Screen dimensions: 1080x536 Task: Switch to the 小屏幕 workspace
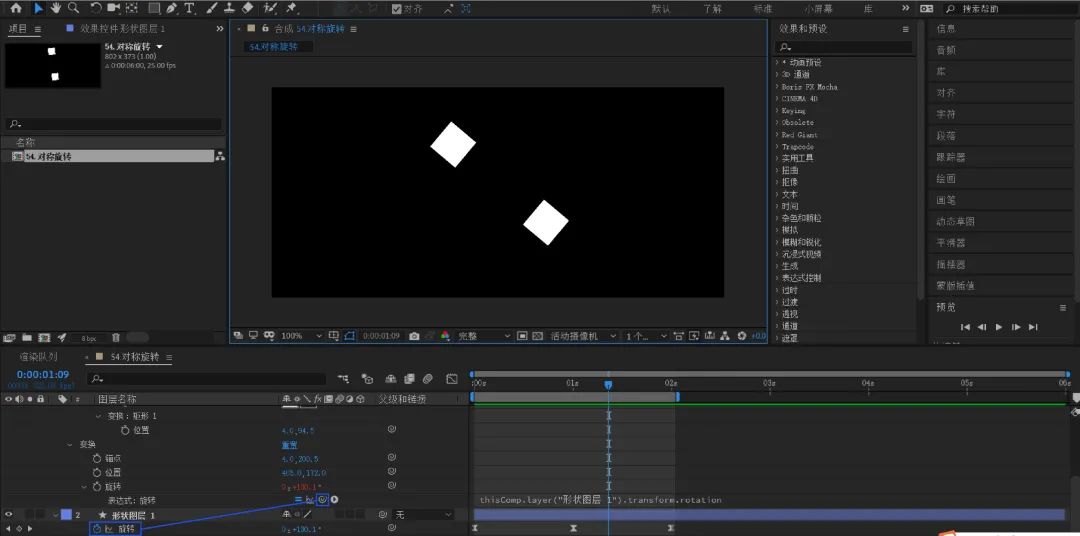(x=818, y=9)
